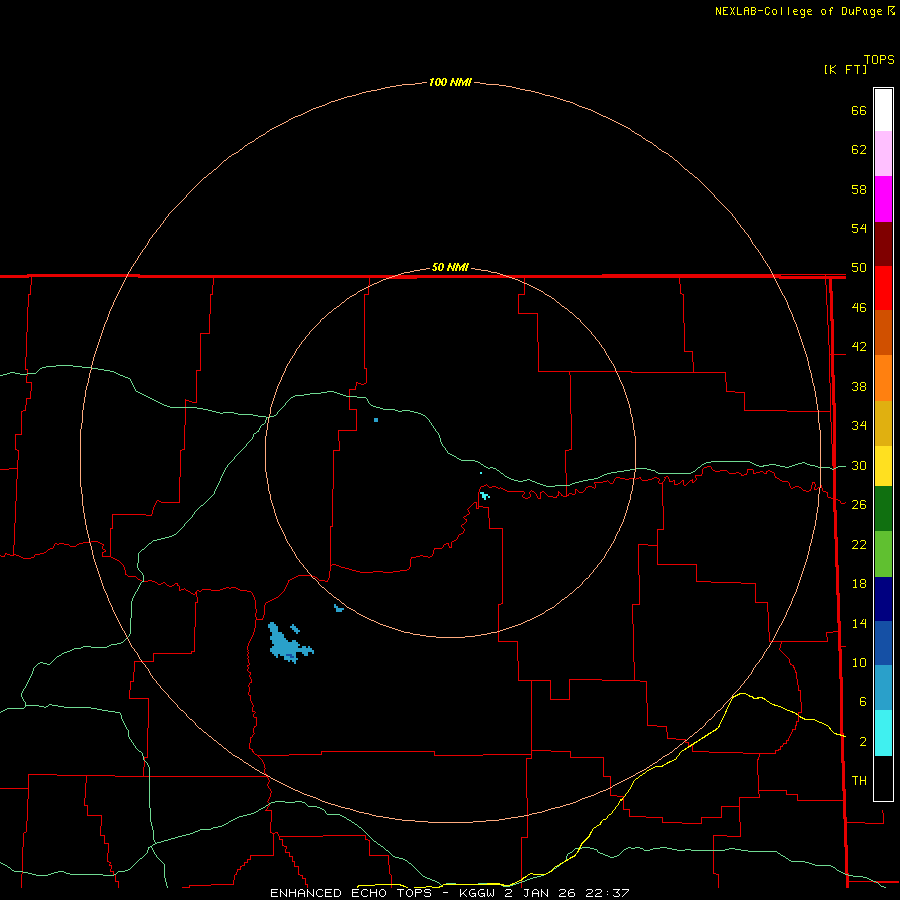Click the magenta 58 kft legend swatch
Viewport: 900px width, 900px height.
(x=883, y=199)
